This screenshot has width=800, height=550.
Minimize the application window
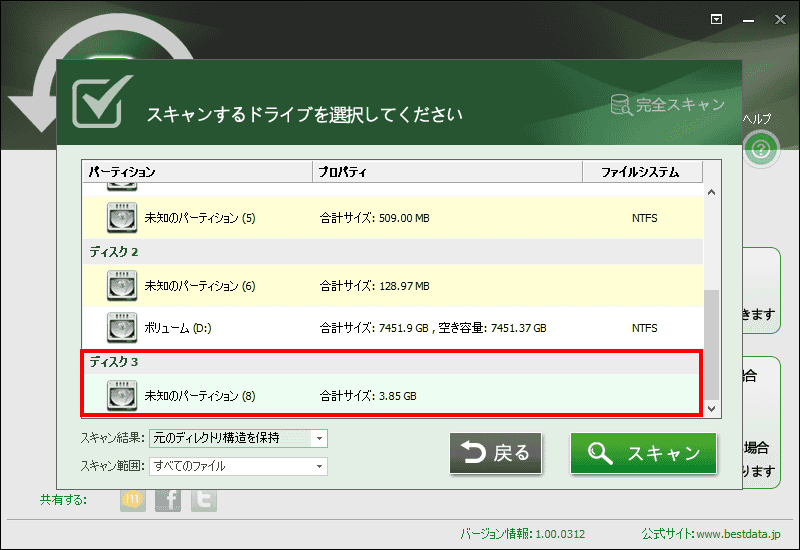748,20
